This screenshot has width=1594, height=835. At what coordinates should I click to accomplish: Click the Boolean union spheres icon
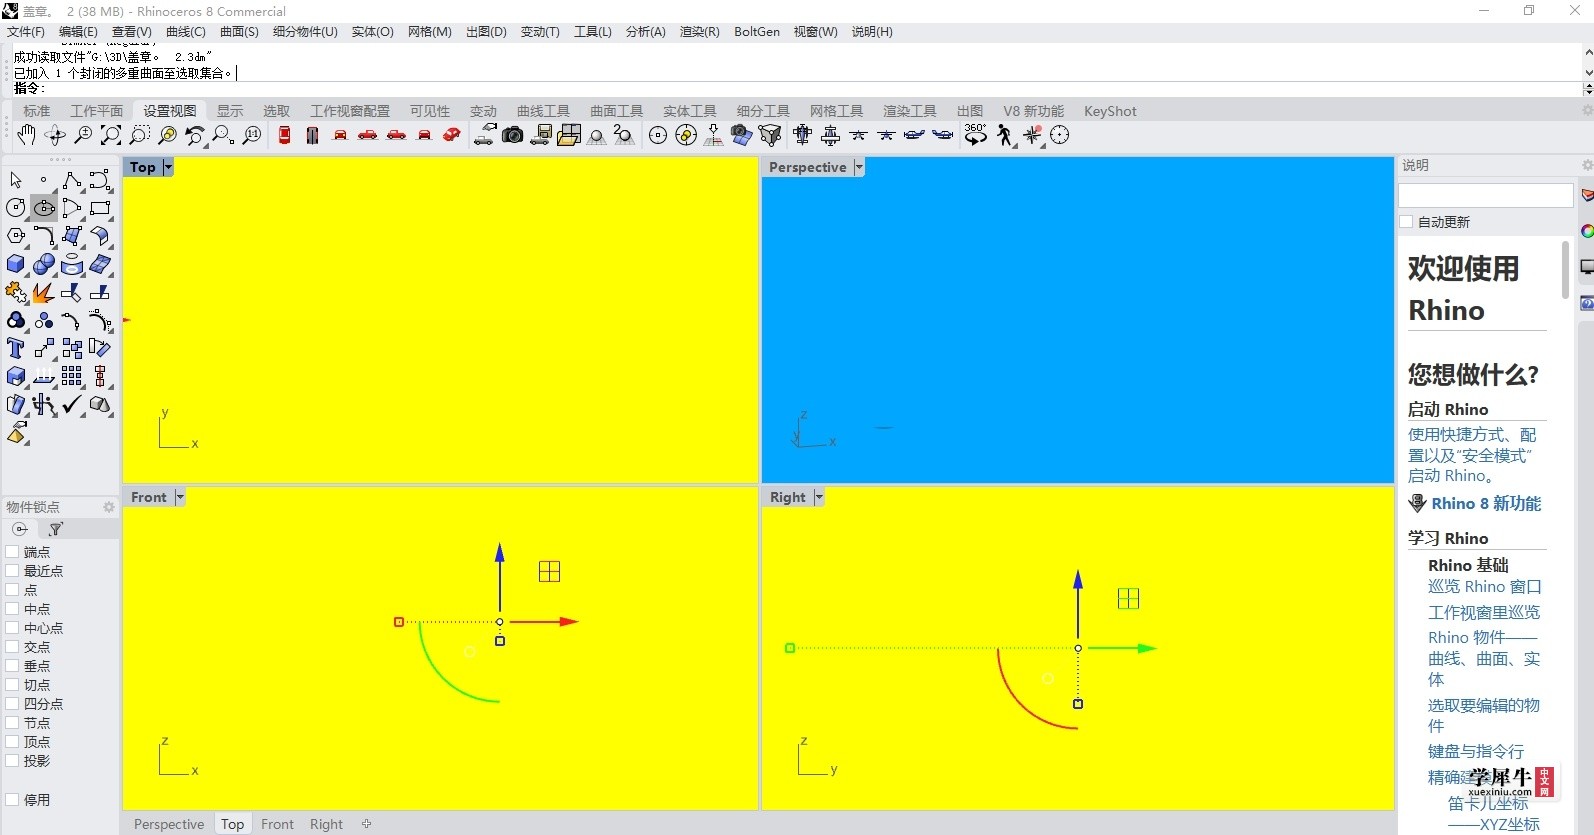[44, 264]
